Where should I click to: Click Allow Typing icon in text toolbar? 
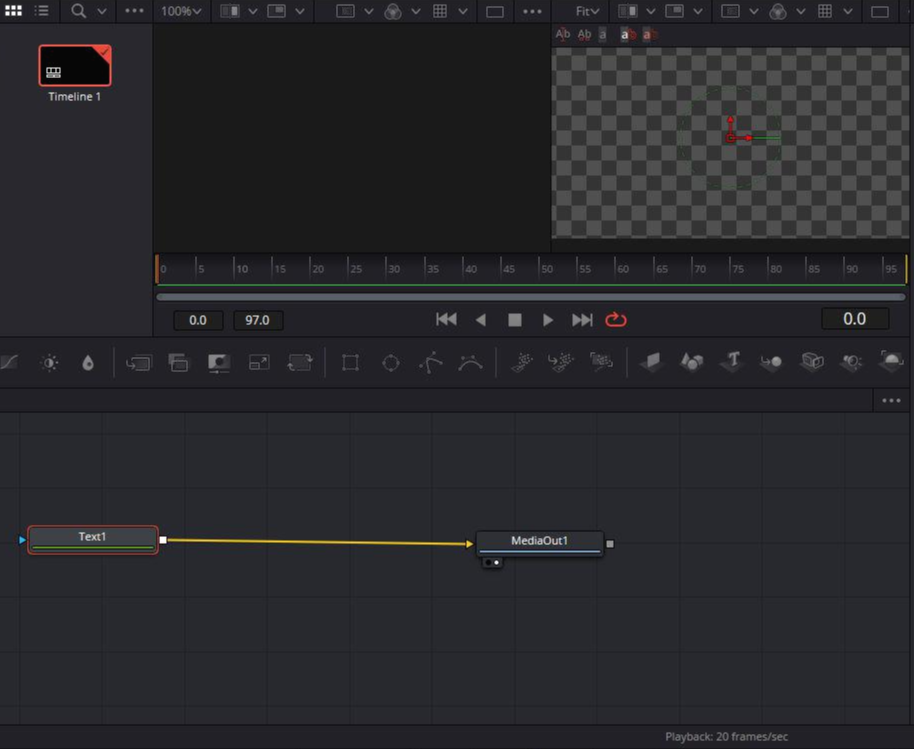(563, 34)
